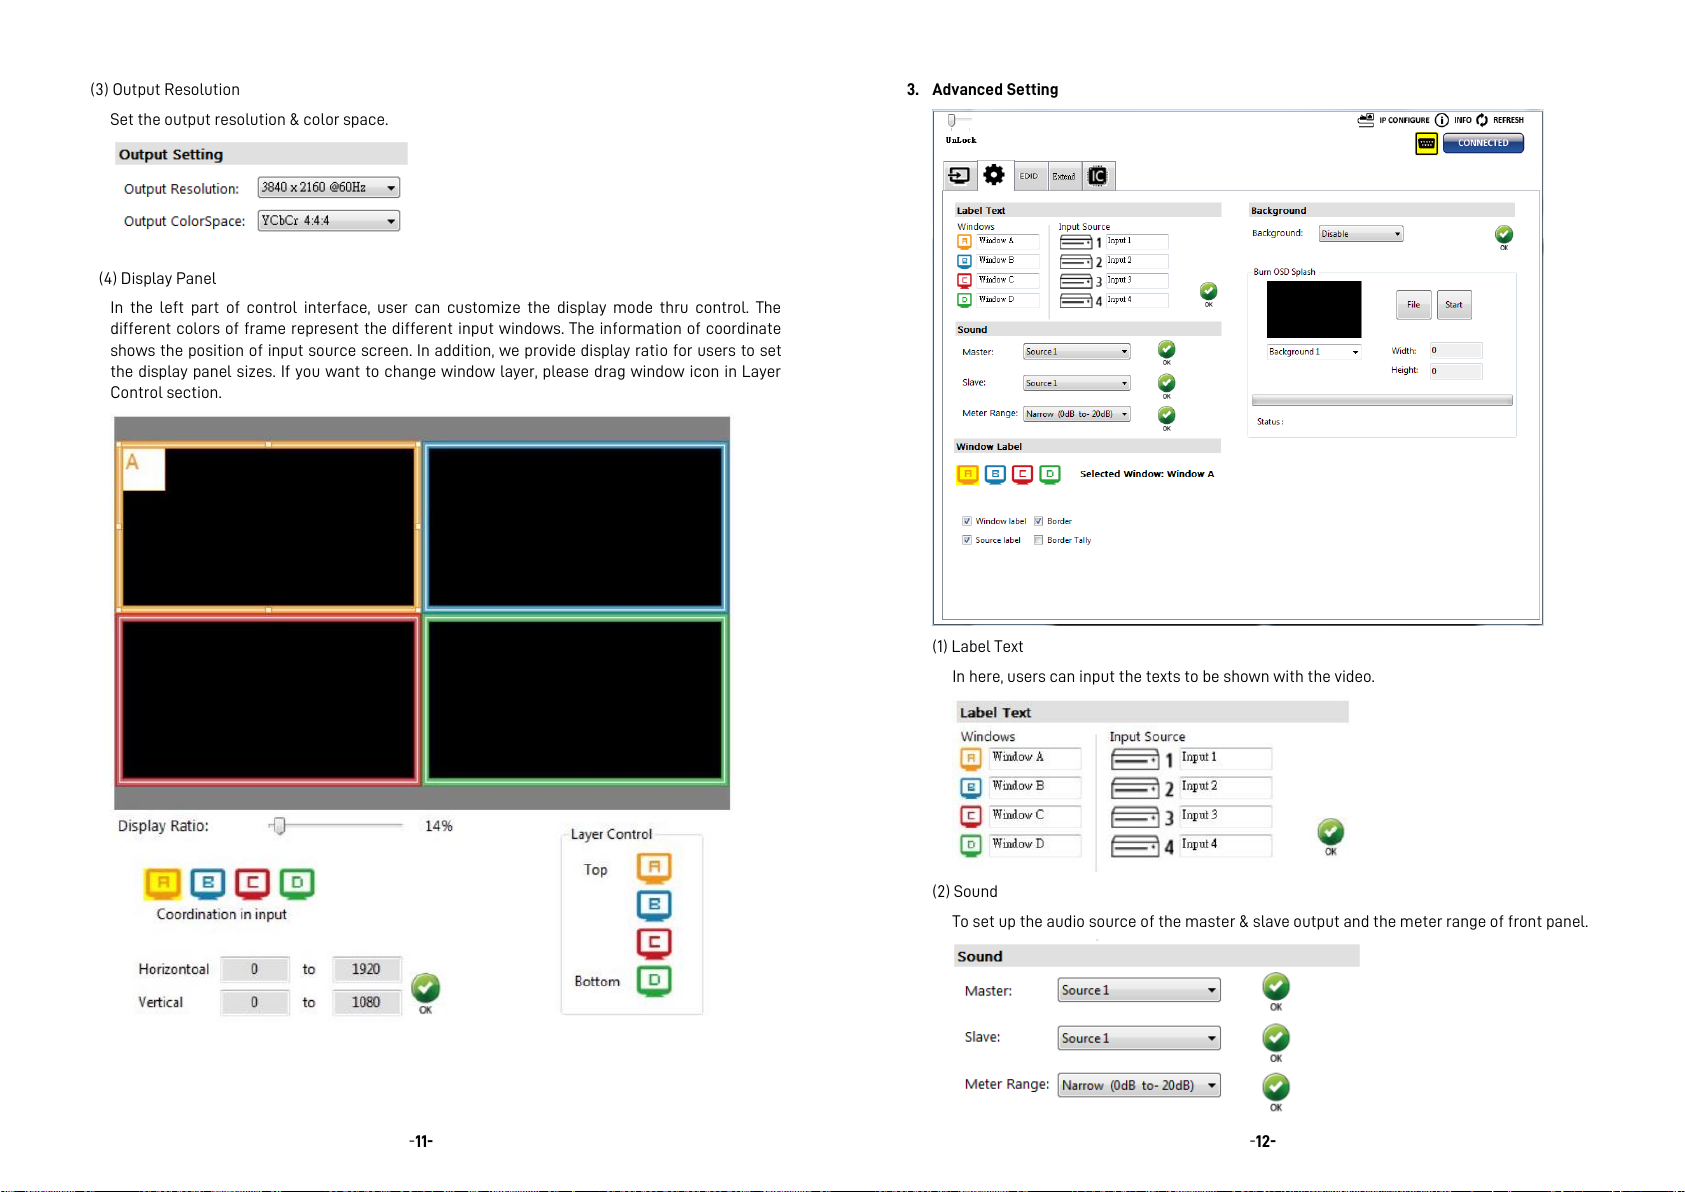Select the orange-framed window A in display panel
This screenshot has height=1192, width=1685.
268,527
